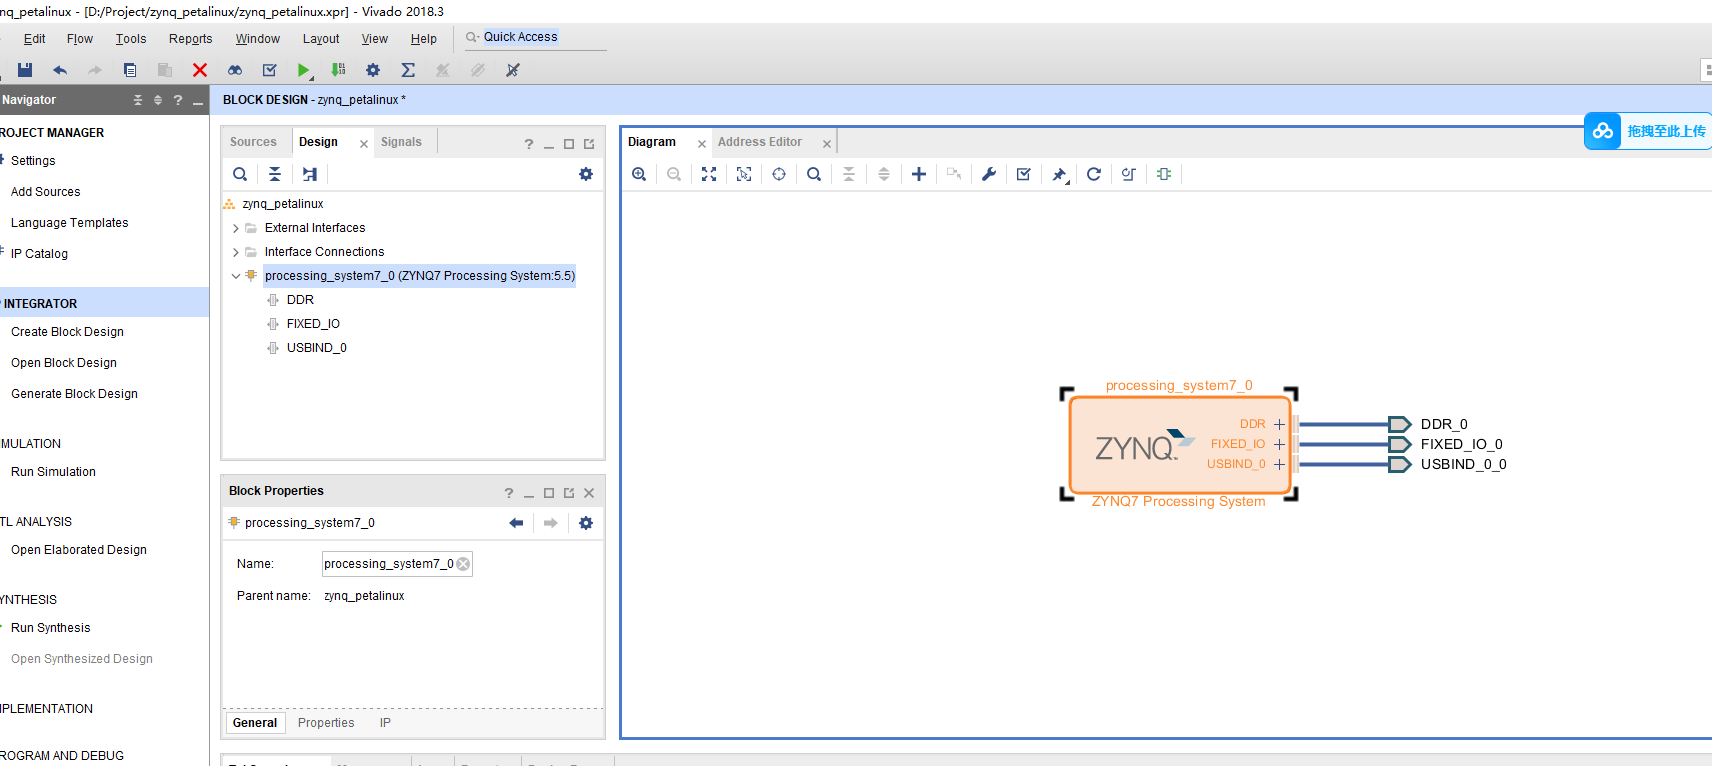Click the green IP block icon in Diagram toolbar
1712x766 pixels.
(1164, 174)
